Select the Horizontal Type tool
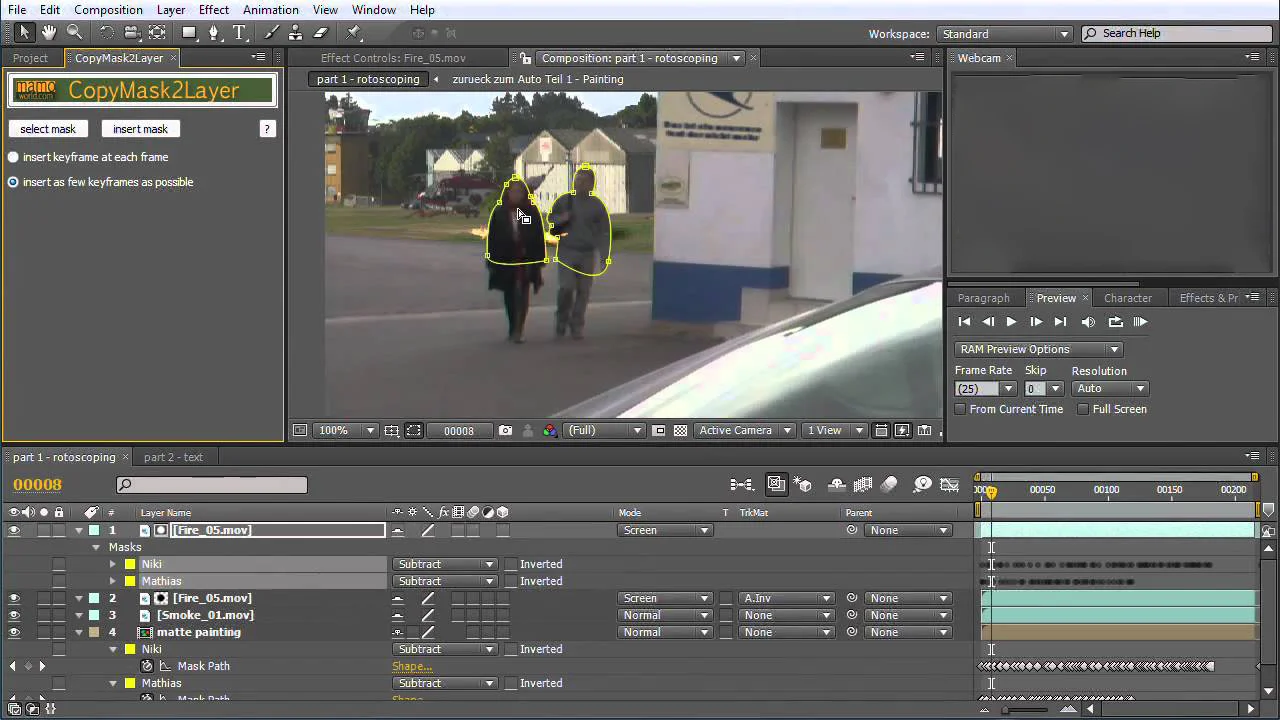1280x720 pixels. pyautogui.click(x=240, y=33)
